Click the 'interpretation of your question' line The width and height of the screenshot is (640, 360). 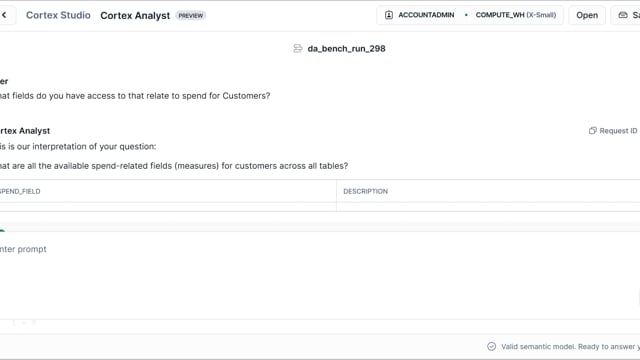78,147
